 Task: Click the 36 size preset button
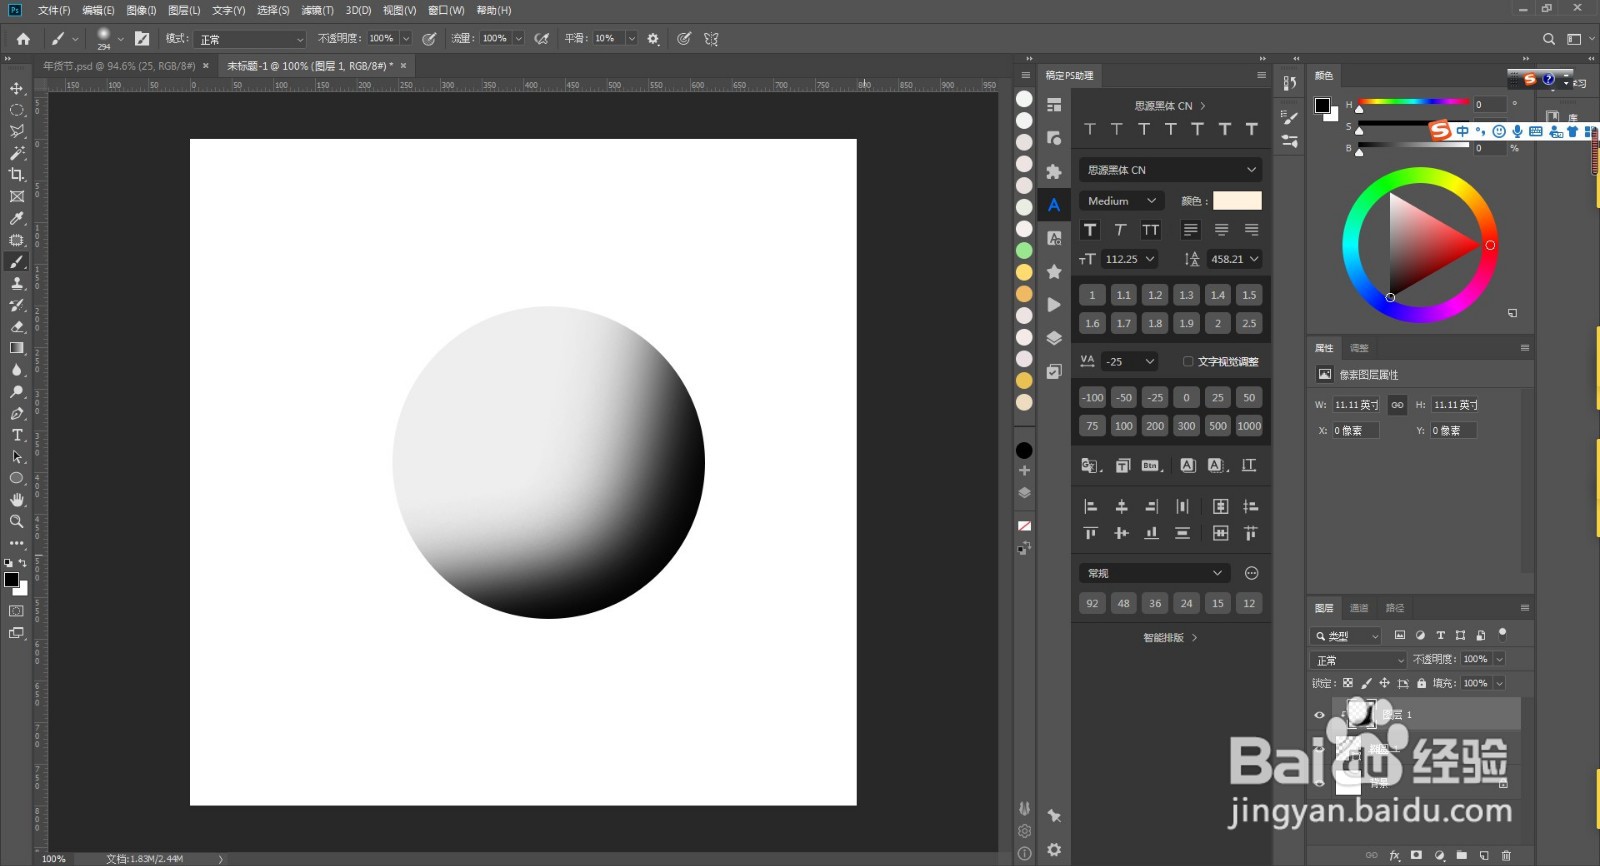click(x=1155, y=603)
